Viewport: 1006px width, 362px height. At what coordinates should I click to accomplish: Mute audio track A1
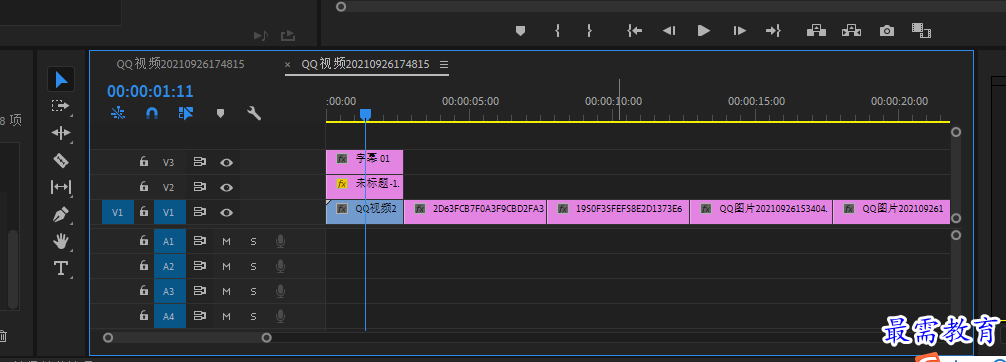coord(226,241)
